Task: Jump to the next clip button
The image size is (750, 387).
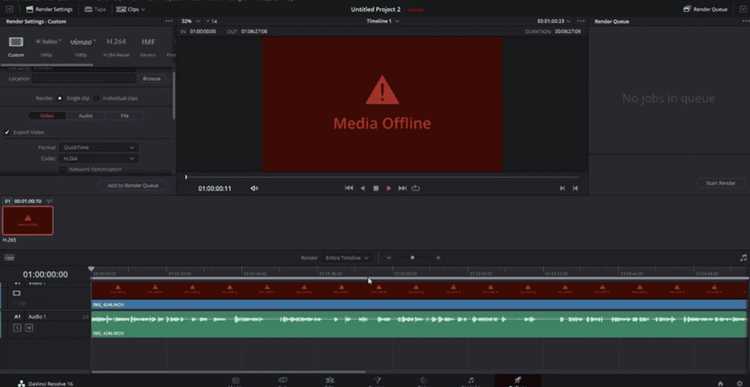Action: (x=575, y=188)
